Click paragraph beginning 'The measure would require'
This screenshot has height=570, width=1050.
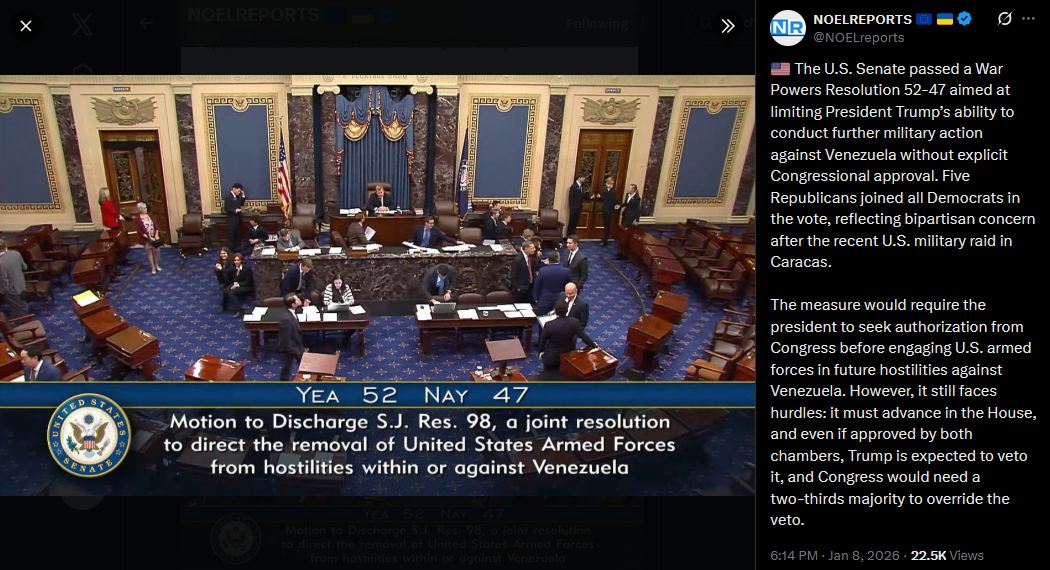[x=903, y=413]
